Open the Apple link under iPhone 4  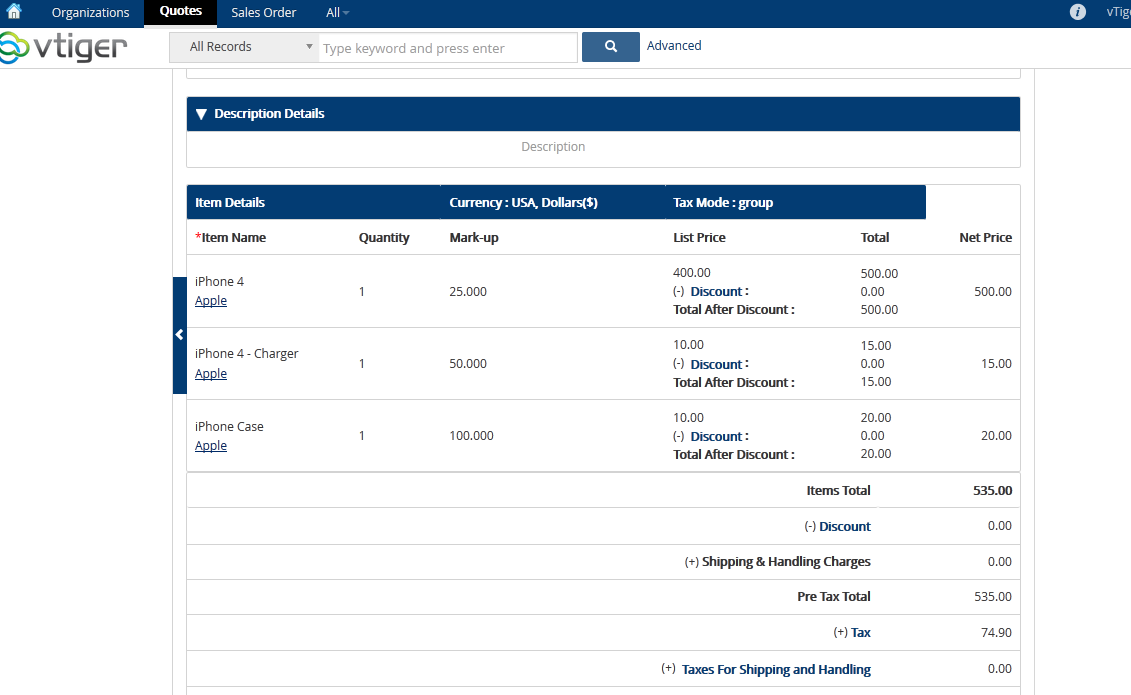coord(211,301)
